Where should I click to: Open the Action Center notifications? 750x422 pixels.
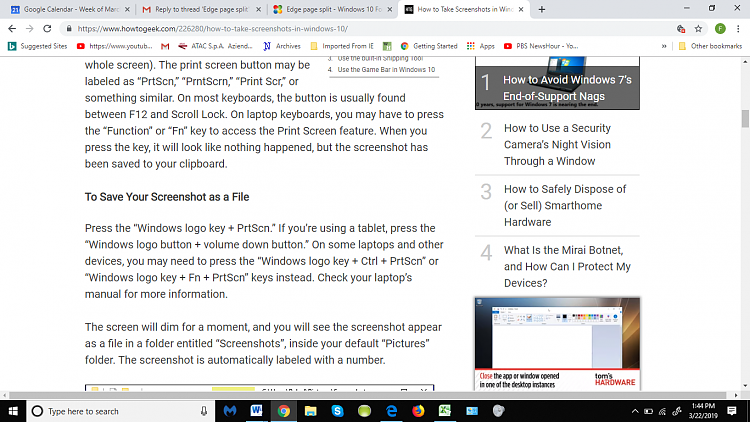pos(732,411)
